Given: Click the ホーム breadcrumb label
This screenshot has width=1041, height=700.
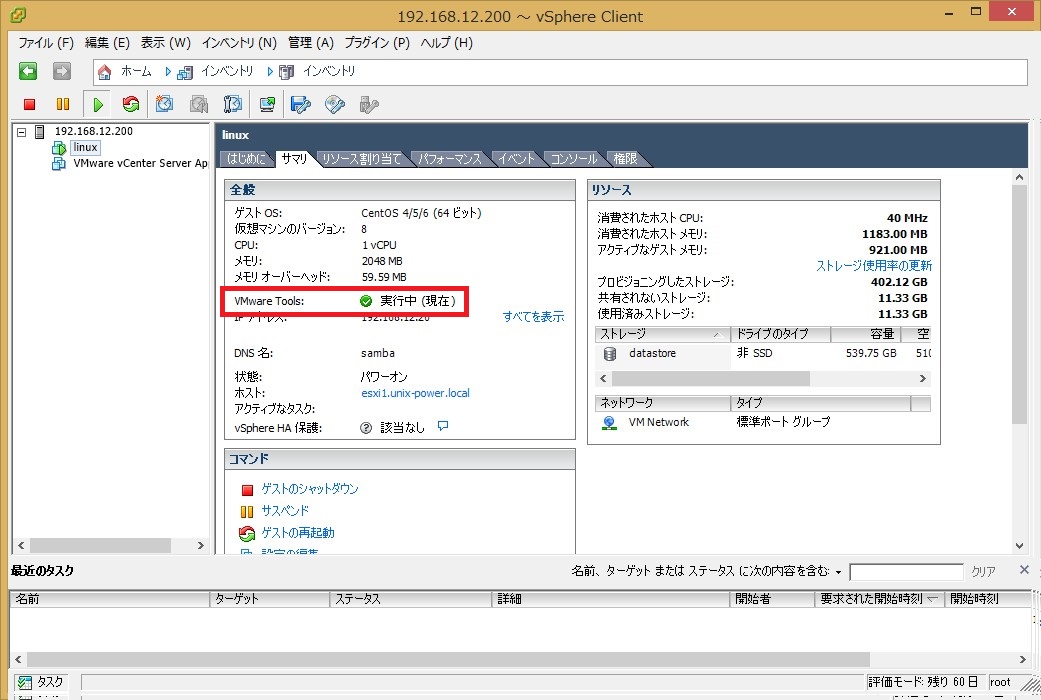Looking at the screenshot, I should click(136, 72).
